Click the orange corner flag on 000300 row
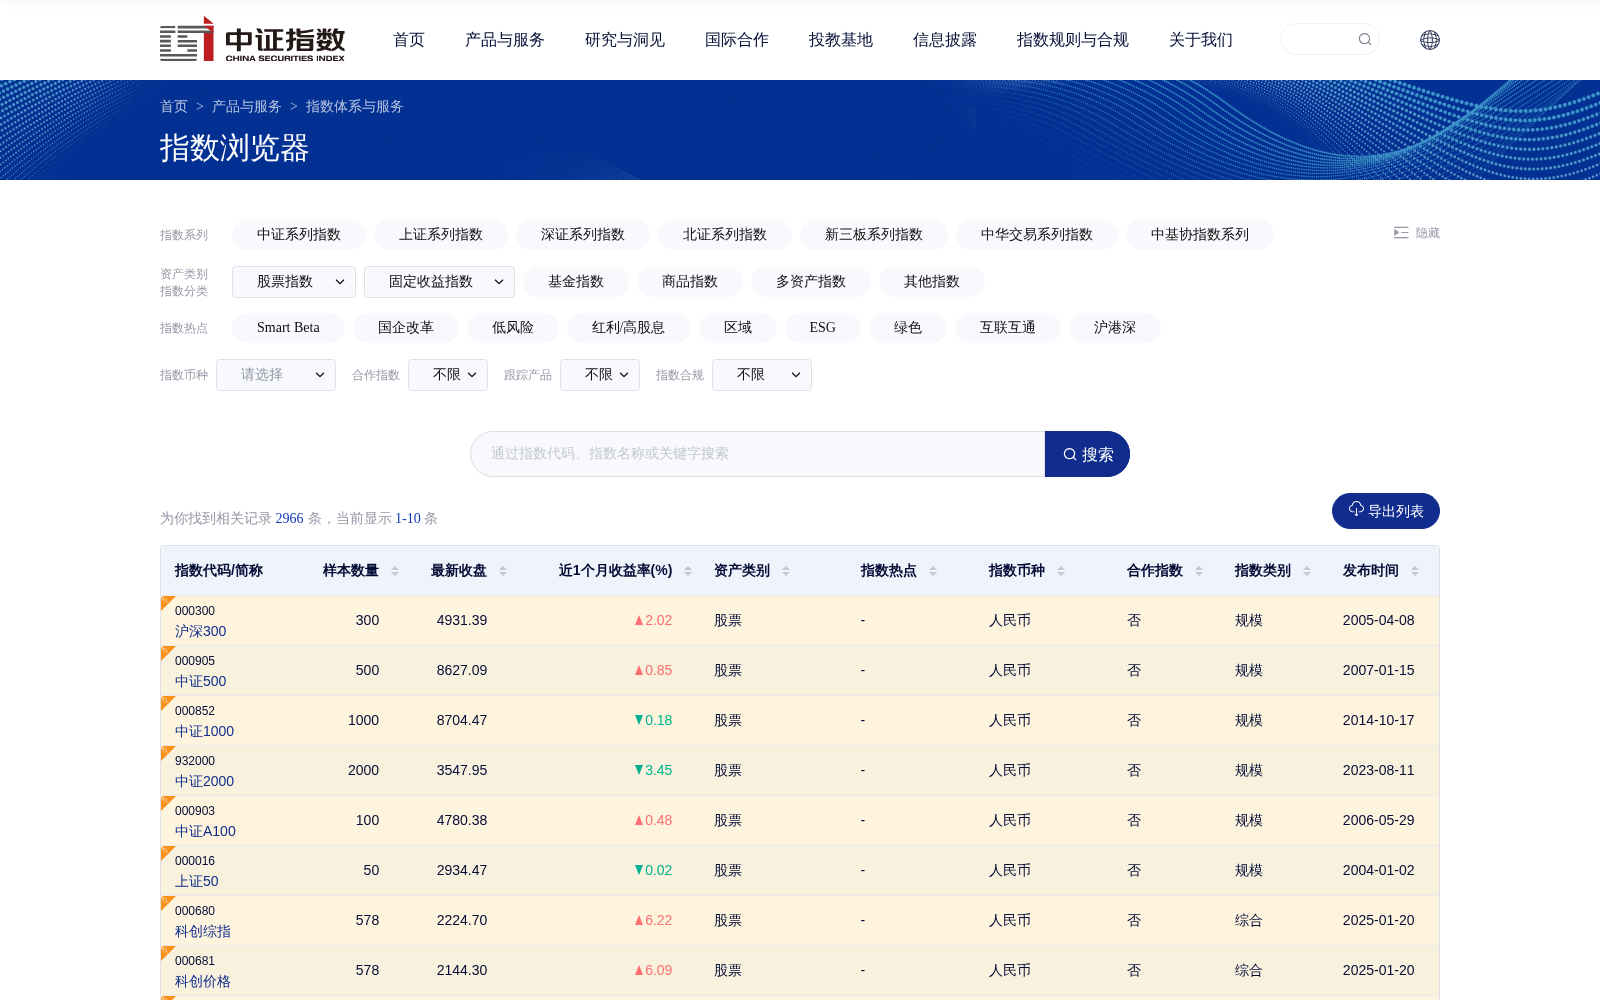Viewport: 1600px width, 1000px height. tap(167, 602)
